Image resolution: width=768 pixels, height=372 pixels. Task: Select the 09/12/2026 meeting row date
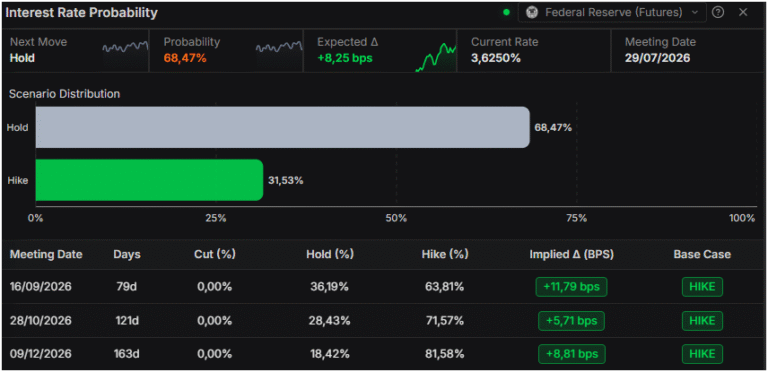[x=41, y=354]
